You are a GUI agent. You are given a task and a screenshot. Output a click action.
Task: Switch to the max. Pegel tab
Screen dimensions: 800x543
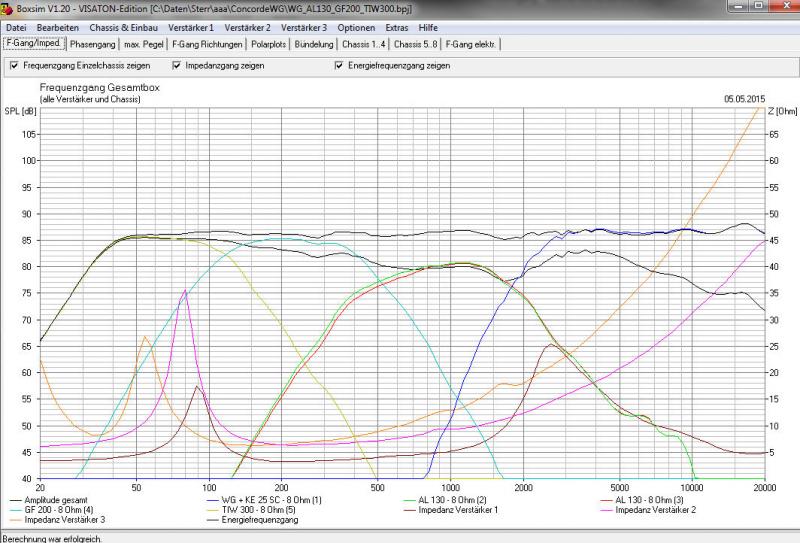[x=144, y=45]
